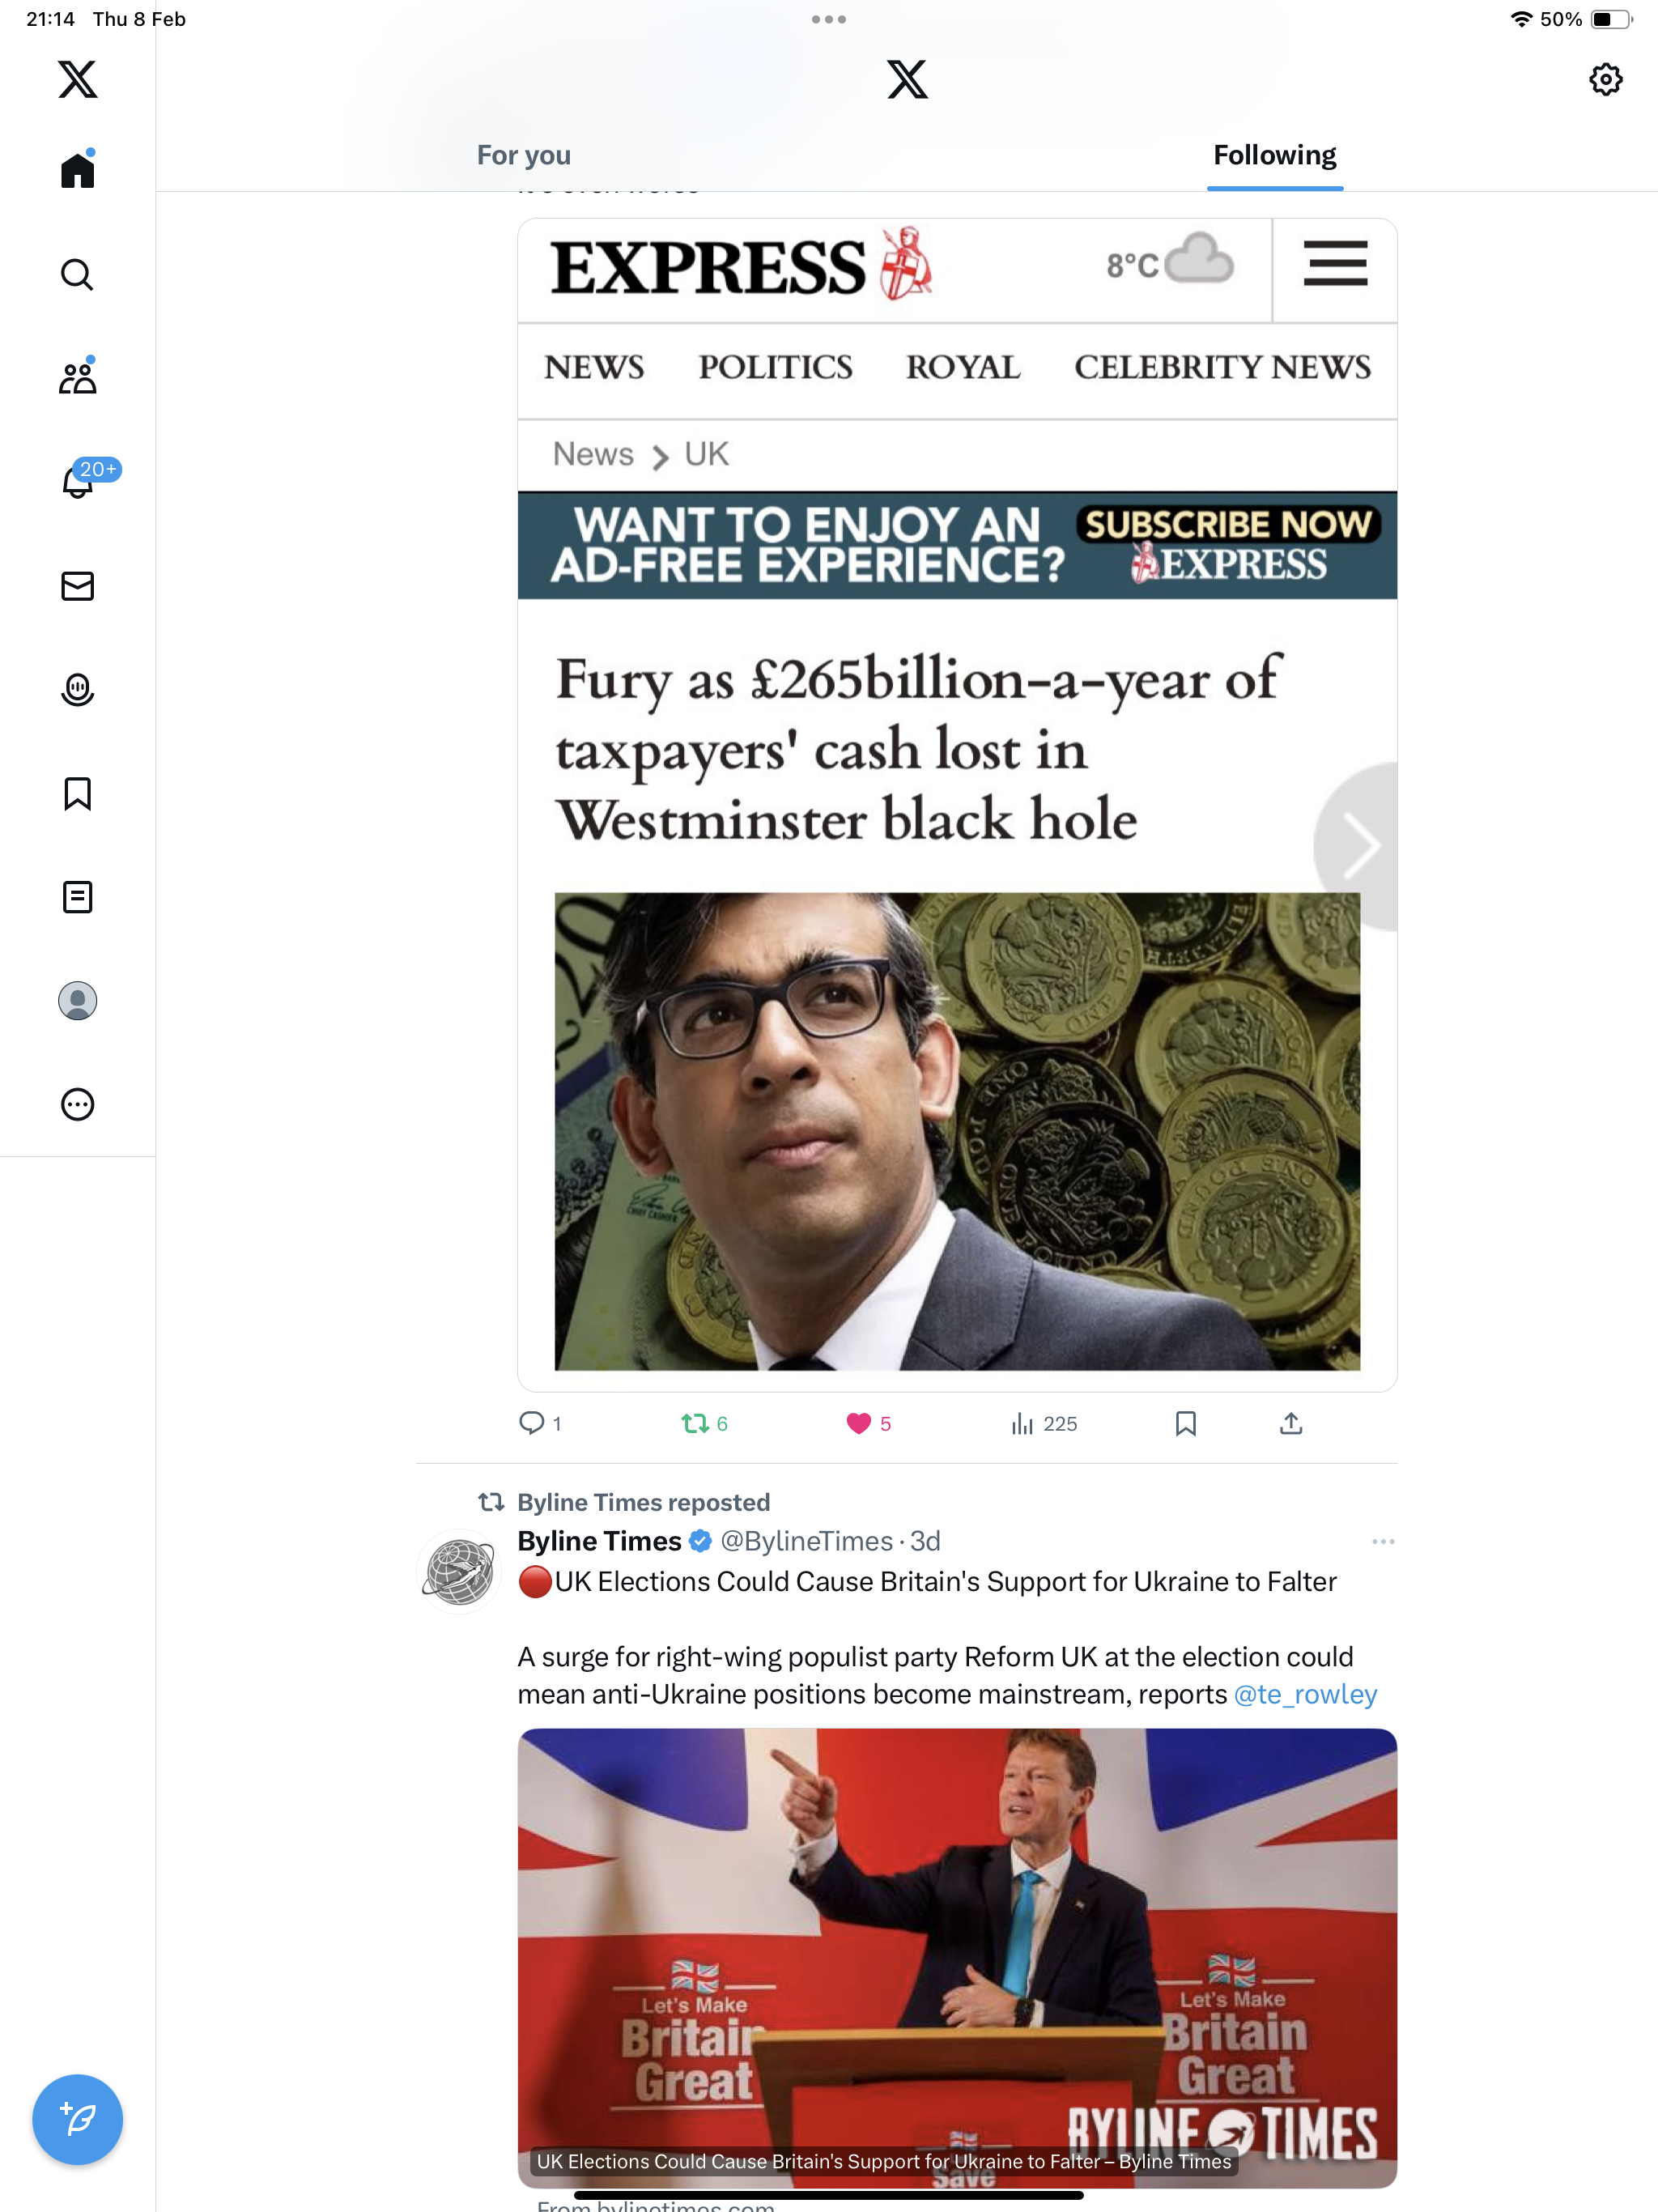Bookmark the Express headline post
The height and width of the screenshot is (2212, 1658).
[1185, 1423]
